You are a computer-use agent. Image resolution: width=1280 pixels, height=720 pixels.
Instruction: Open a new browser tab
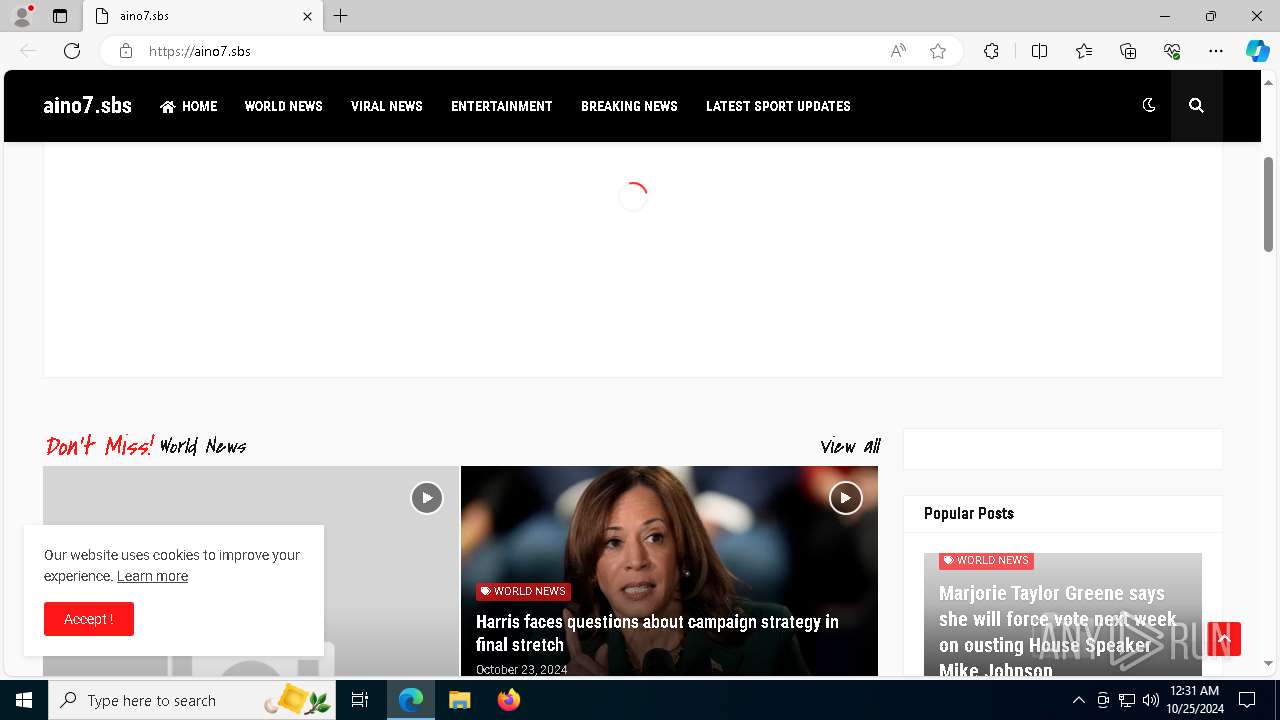(341, 16)
